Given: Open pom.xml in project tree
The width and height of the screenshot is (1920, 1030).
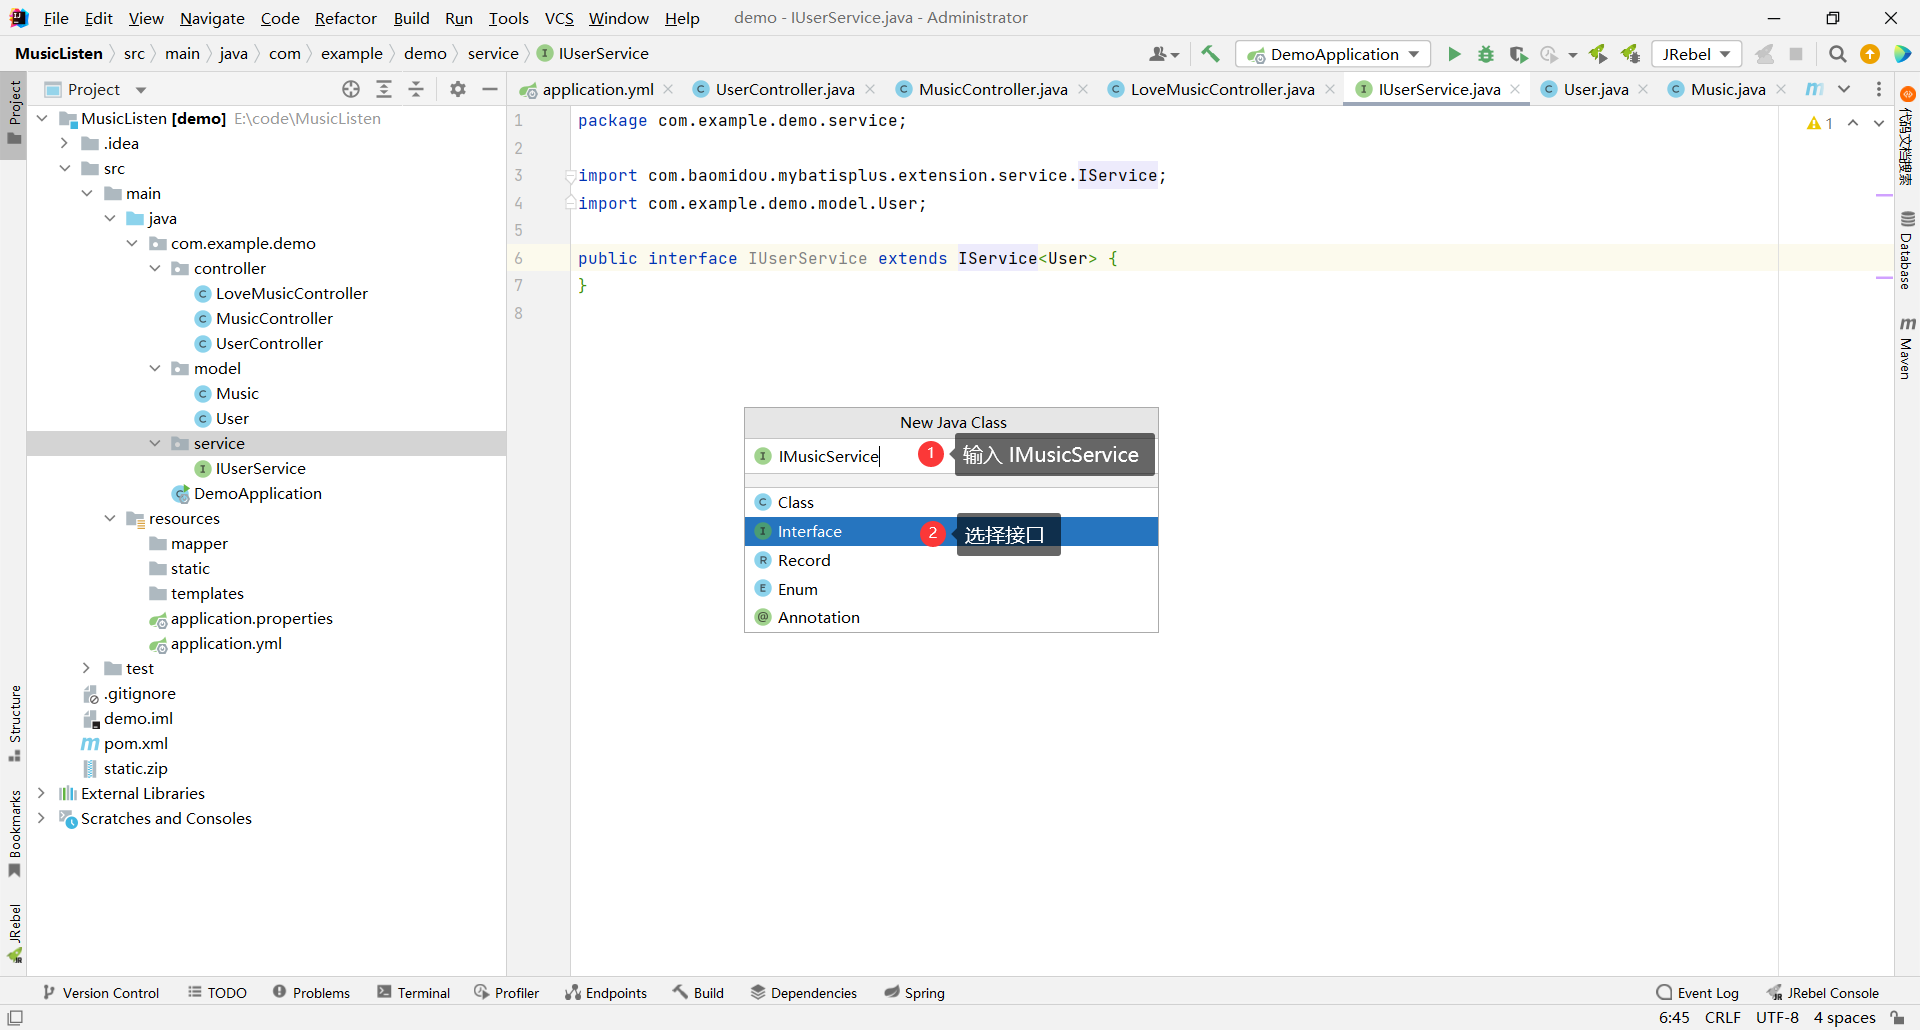Looking at the screenshot, I should pyautogui.click(x=136, y=743).
